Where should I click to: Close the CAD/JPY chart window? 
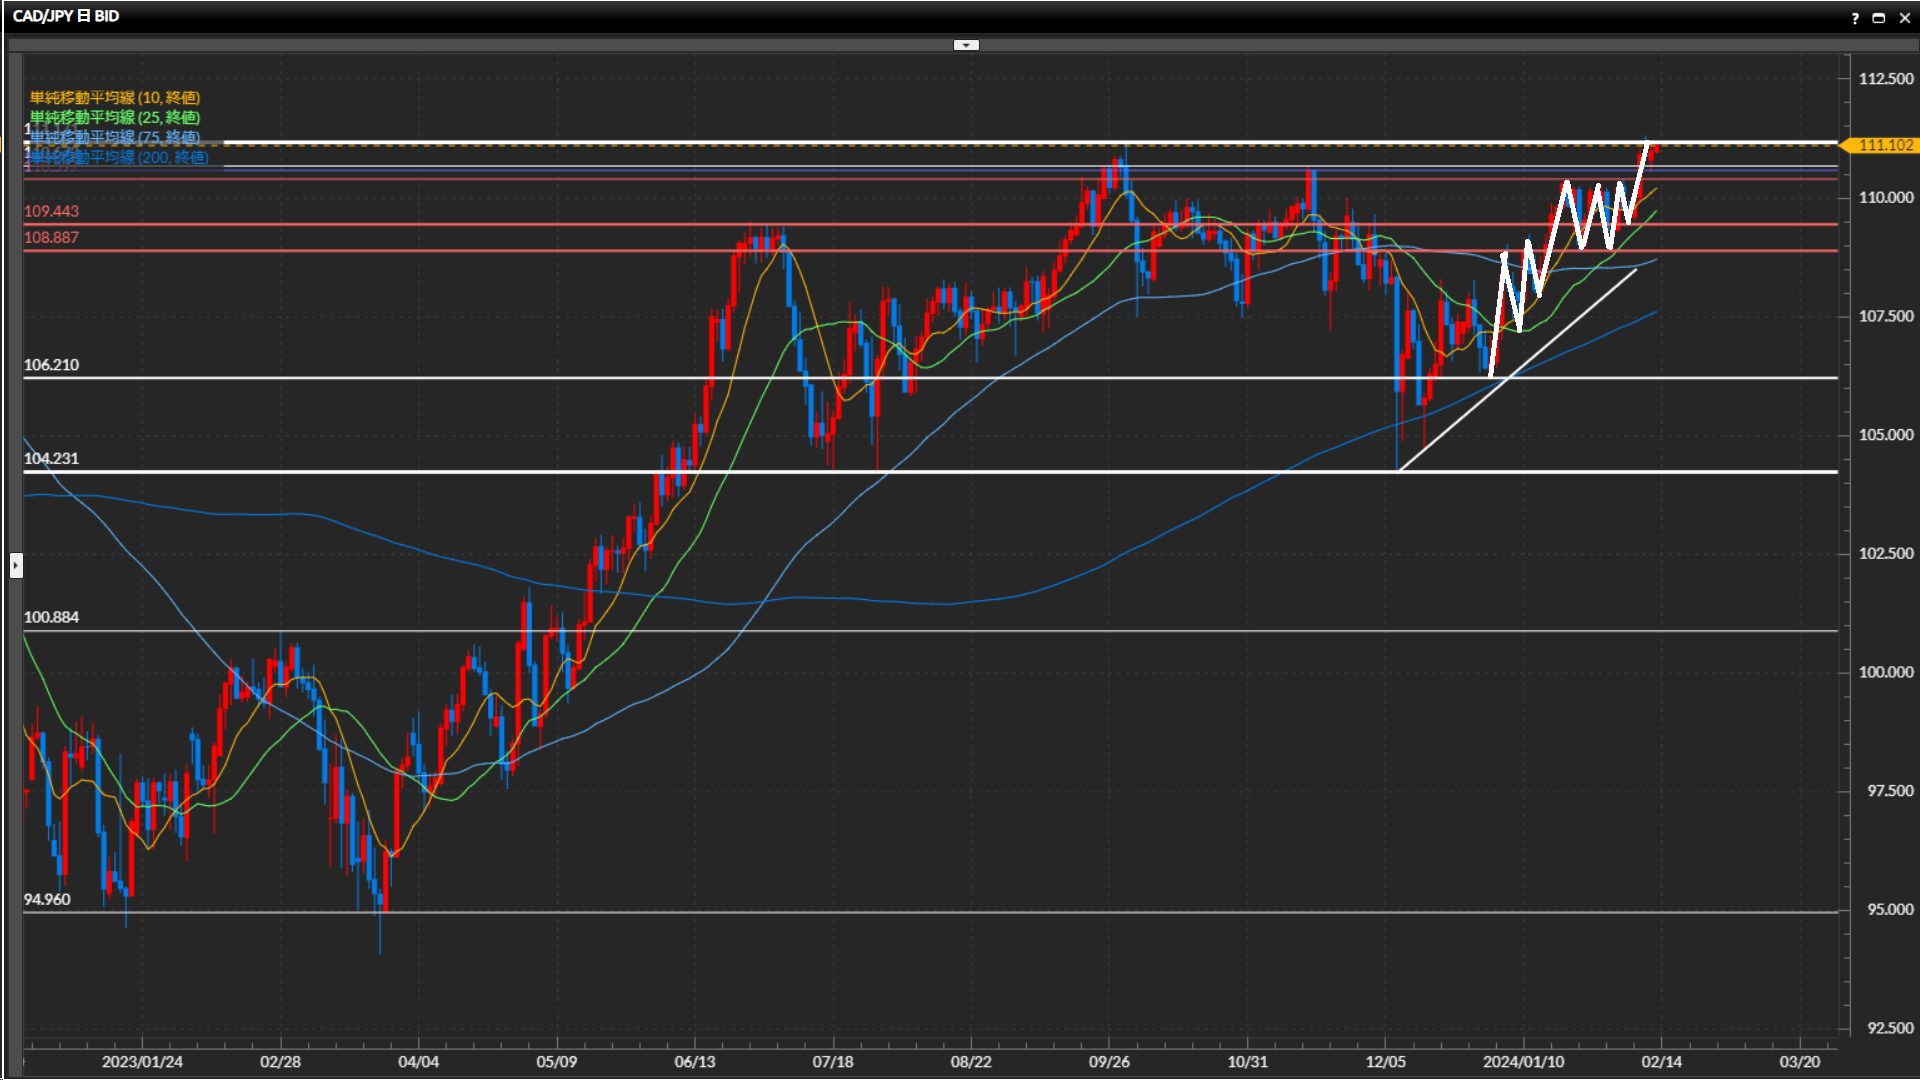click(x=1904, y=18)
